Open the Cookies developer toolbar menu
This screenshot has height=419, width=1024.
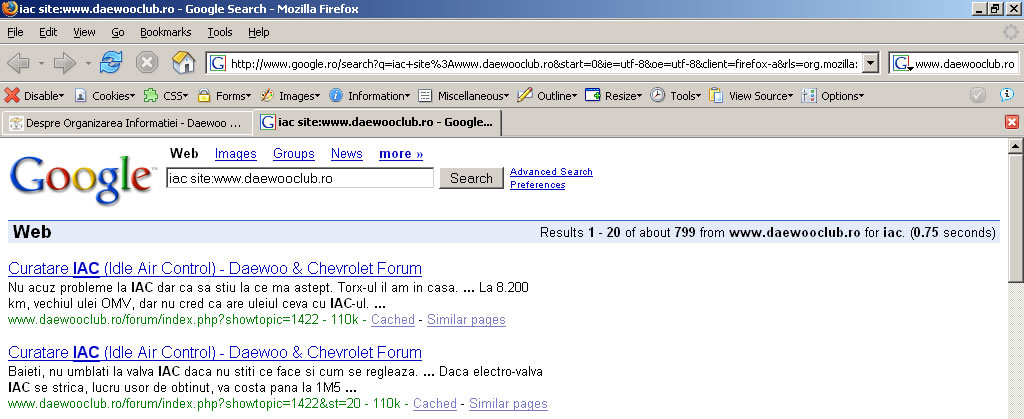click(104, 96)
